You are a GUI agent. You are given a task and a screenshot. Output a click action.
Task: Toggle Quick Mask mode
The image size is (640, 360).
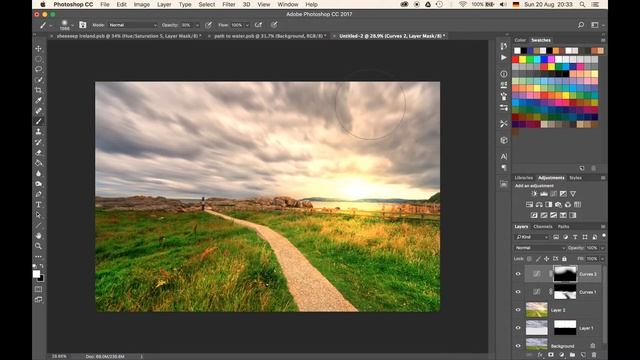[38, 289]
